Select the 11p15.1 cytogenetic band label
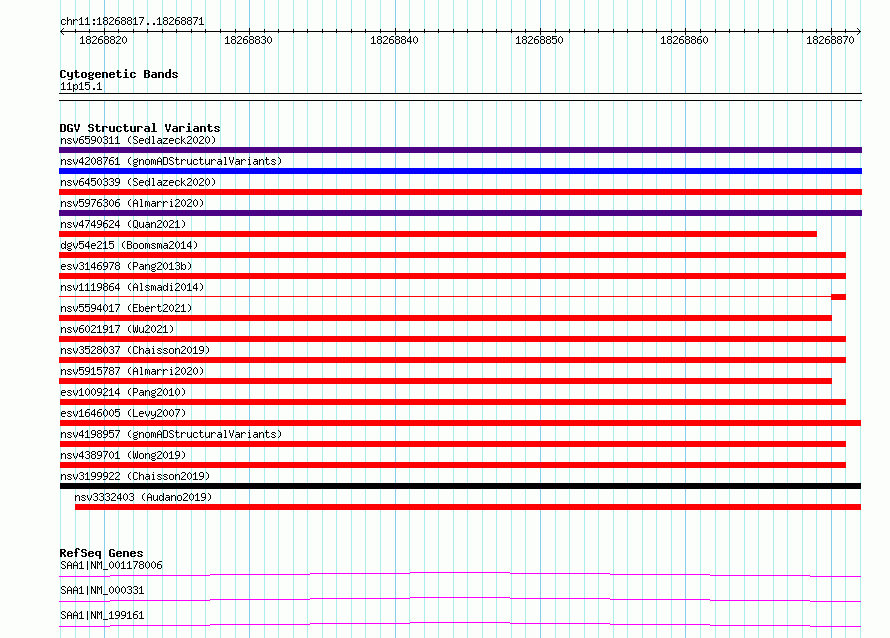The width and height of the screenshot is (890, 638). (x=81, y=86)
